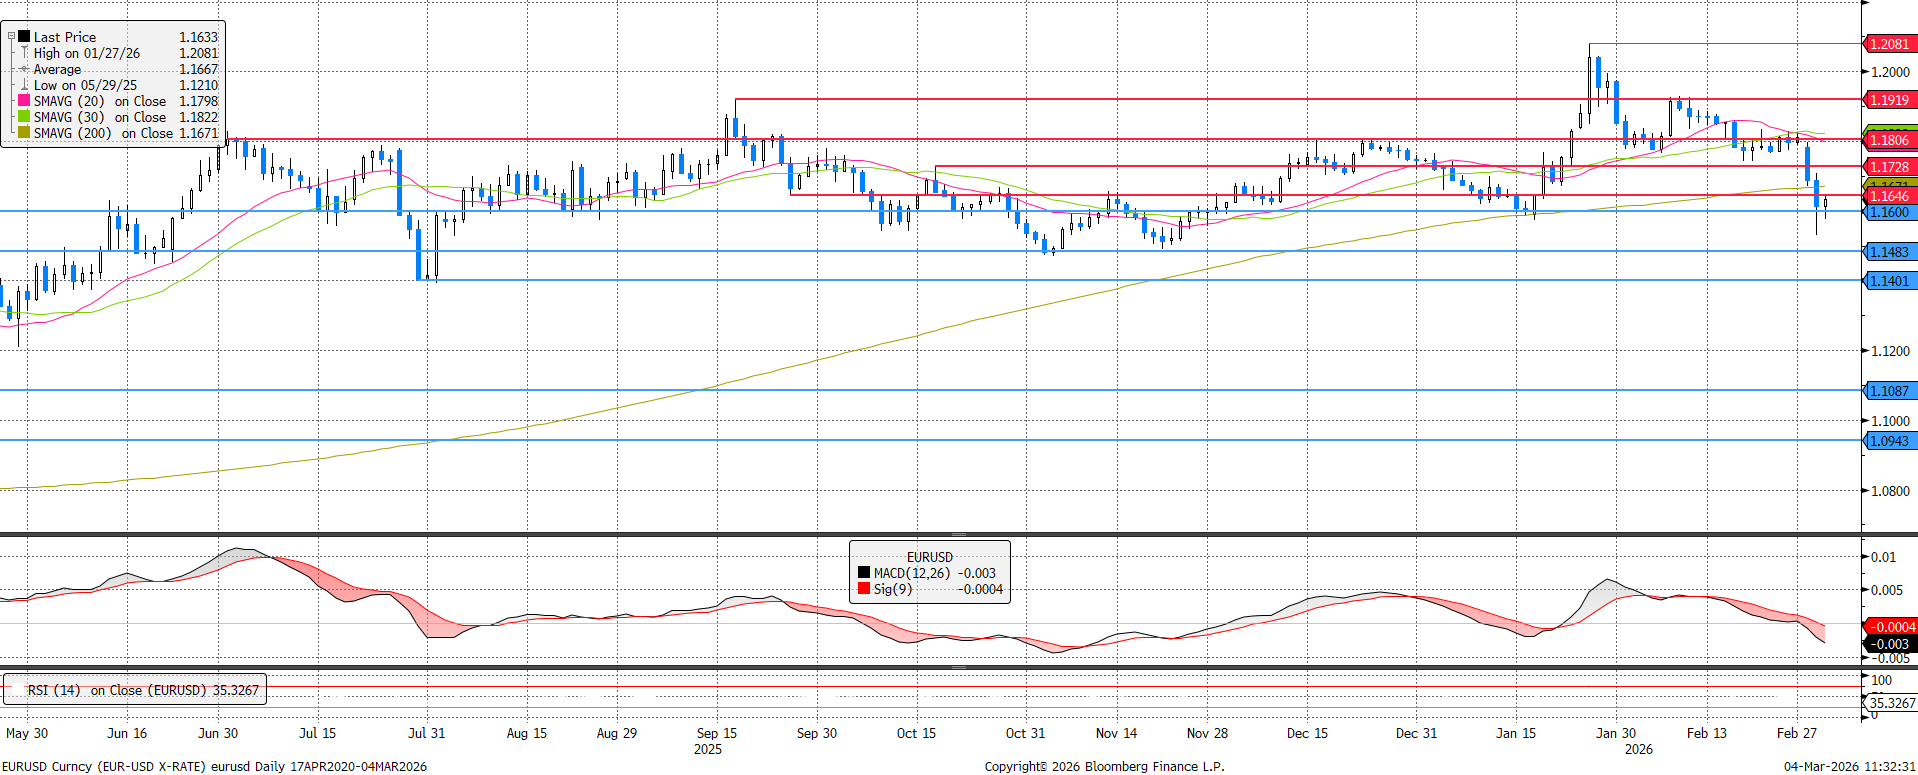
Task: Click the red Sig(9) legend swatch
Action: (x=864, y=589)
